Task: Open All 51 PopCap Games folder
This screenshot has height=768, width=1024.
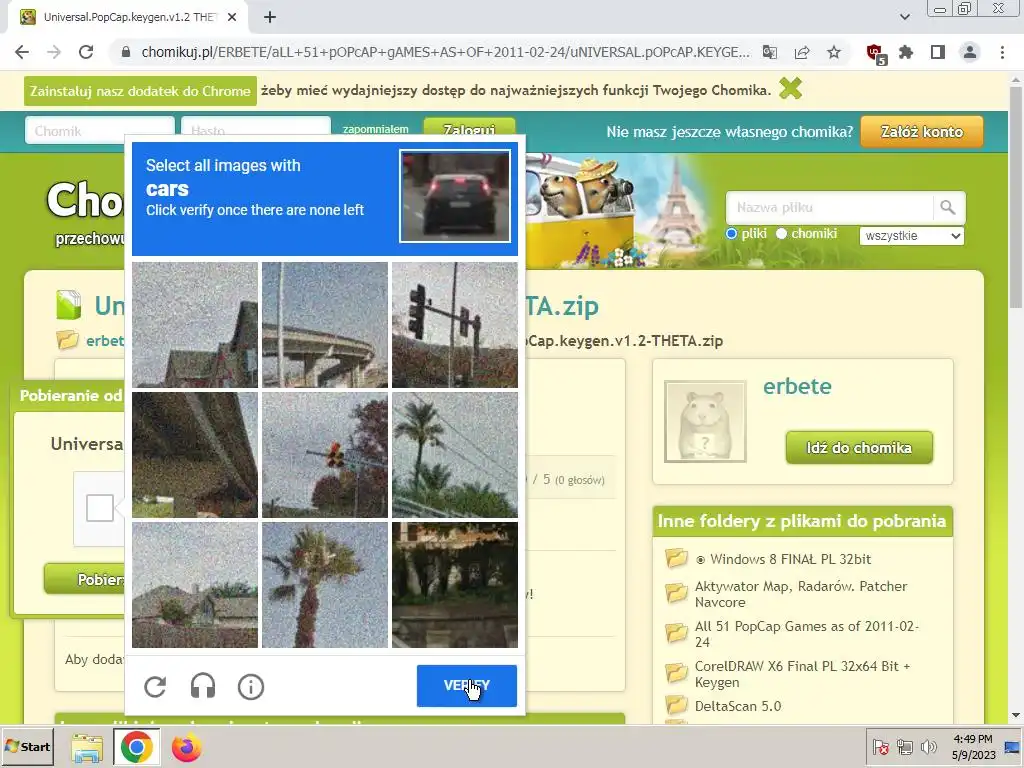Action: (x=807, y=634)
